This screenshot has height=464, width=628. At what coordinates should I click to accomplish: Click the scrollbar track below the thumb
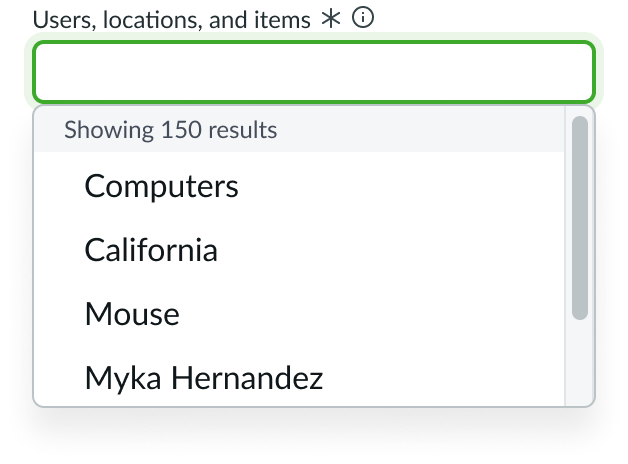(x=580, y=362)
